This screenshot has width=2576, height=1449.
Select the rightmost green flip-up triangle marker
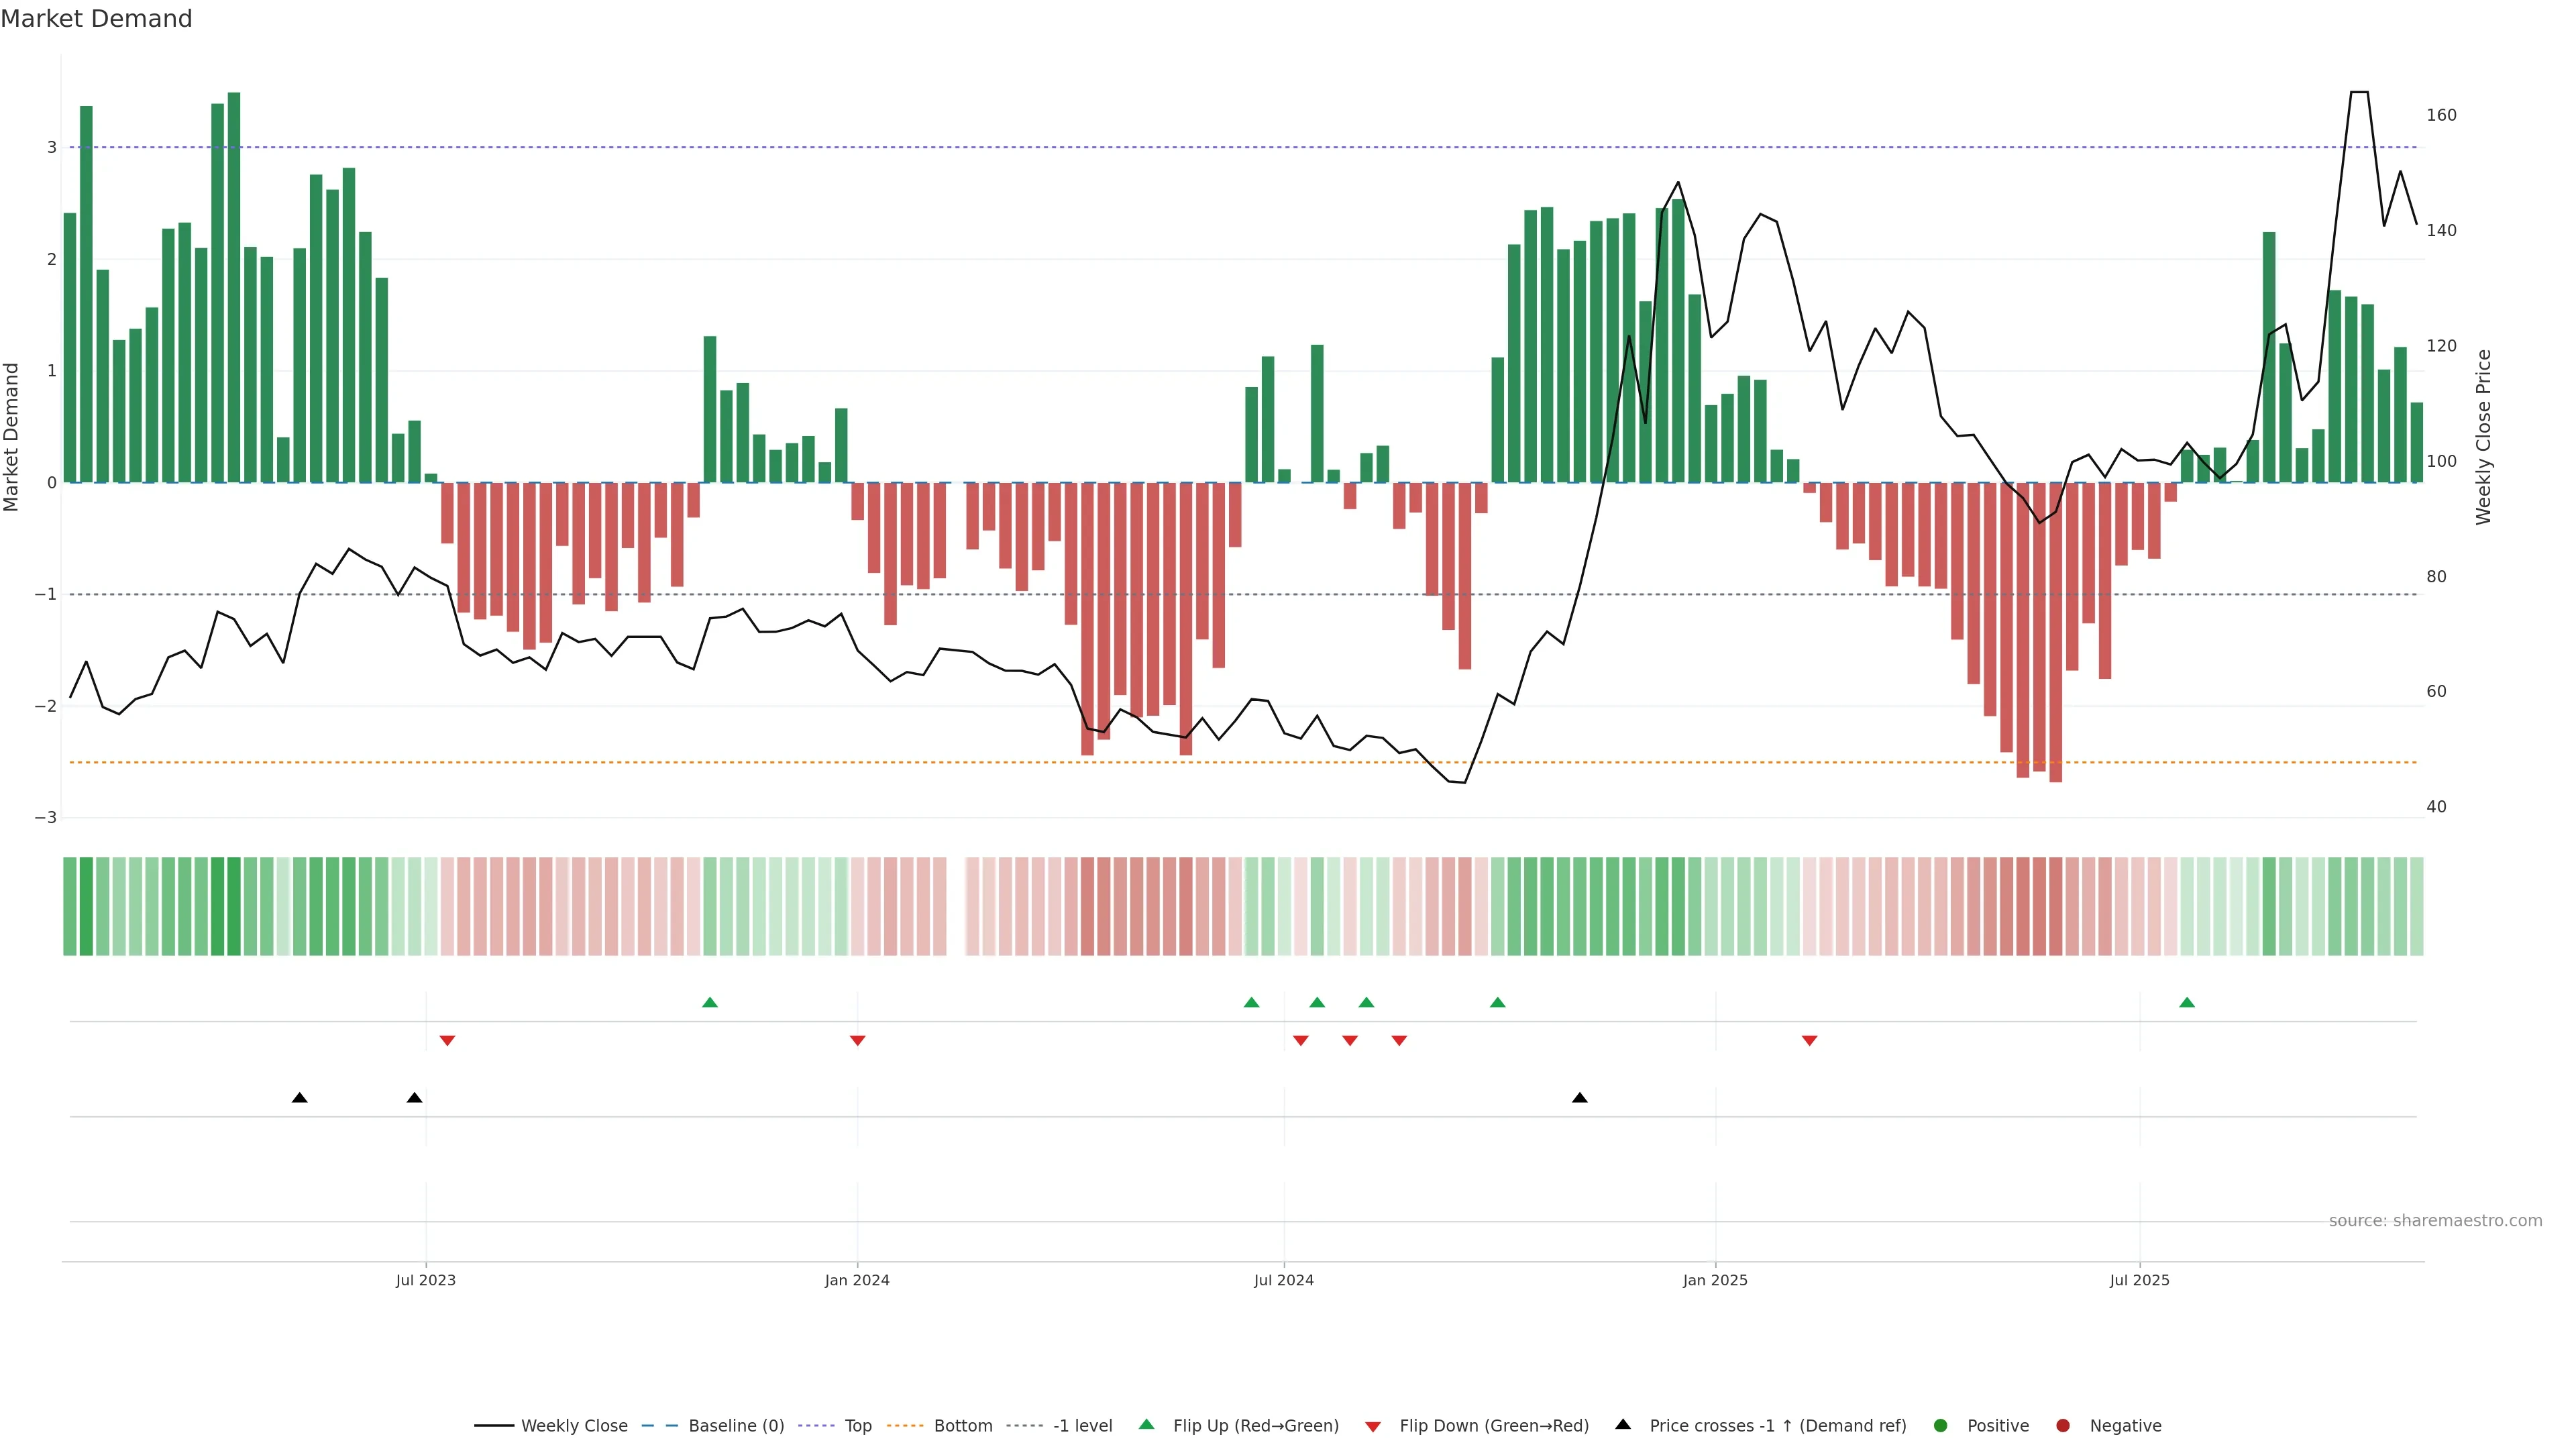click(2187, 1002)
